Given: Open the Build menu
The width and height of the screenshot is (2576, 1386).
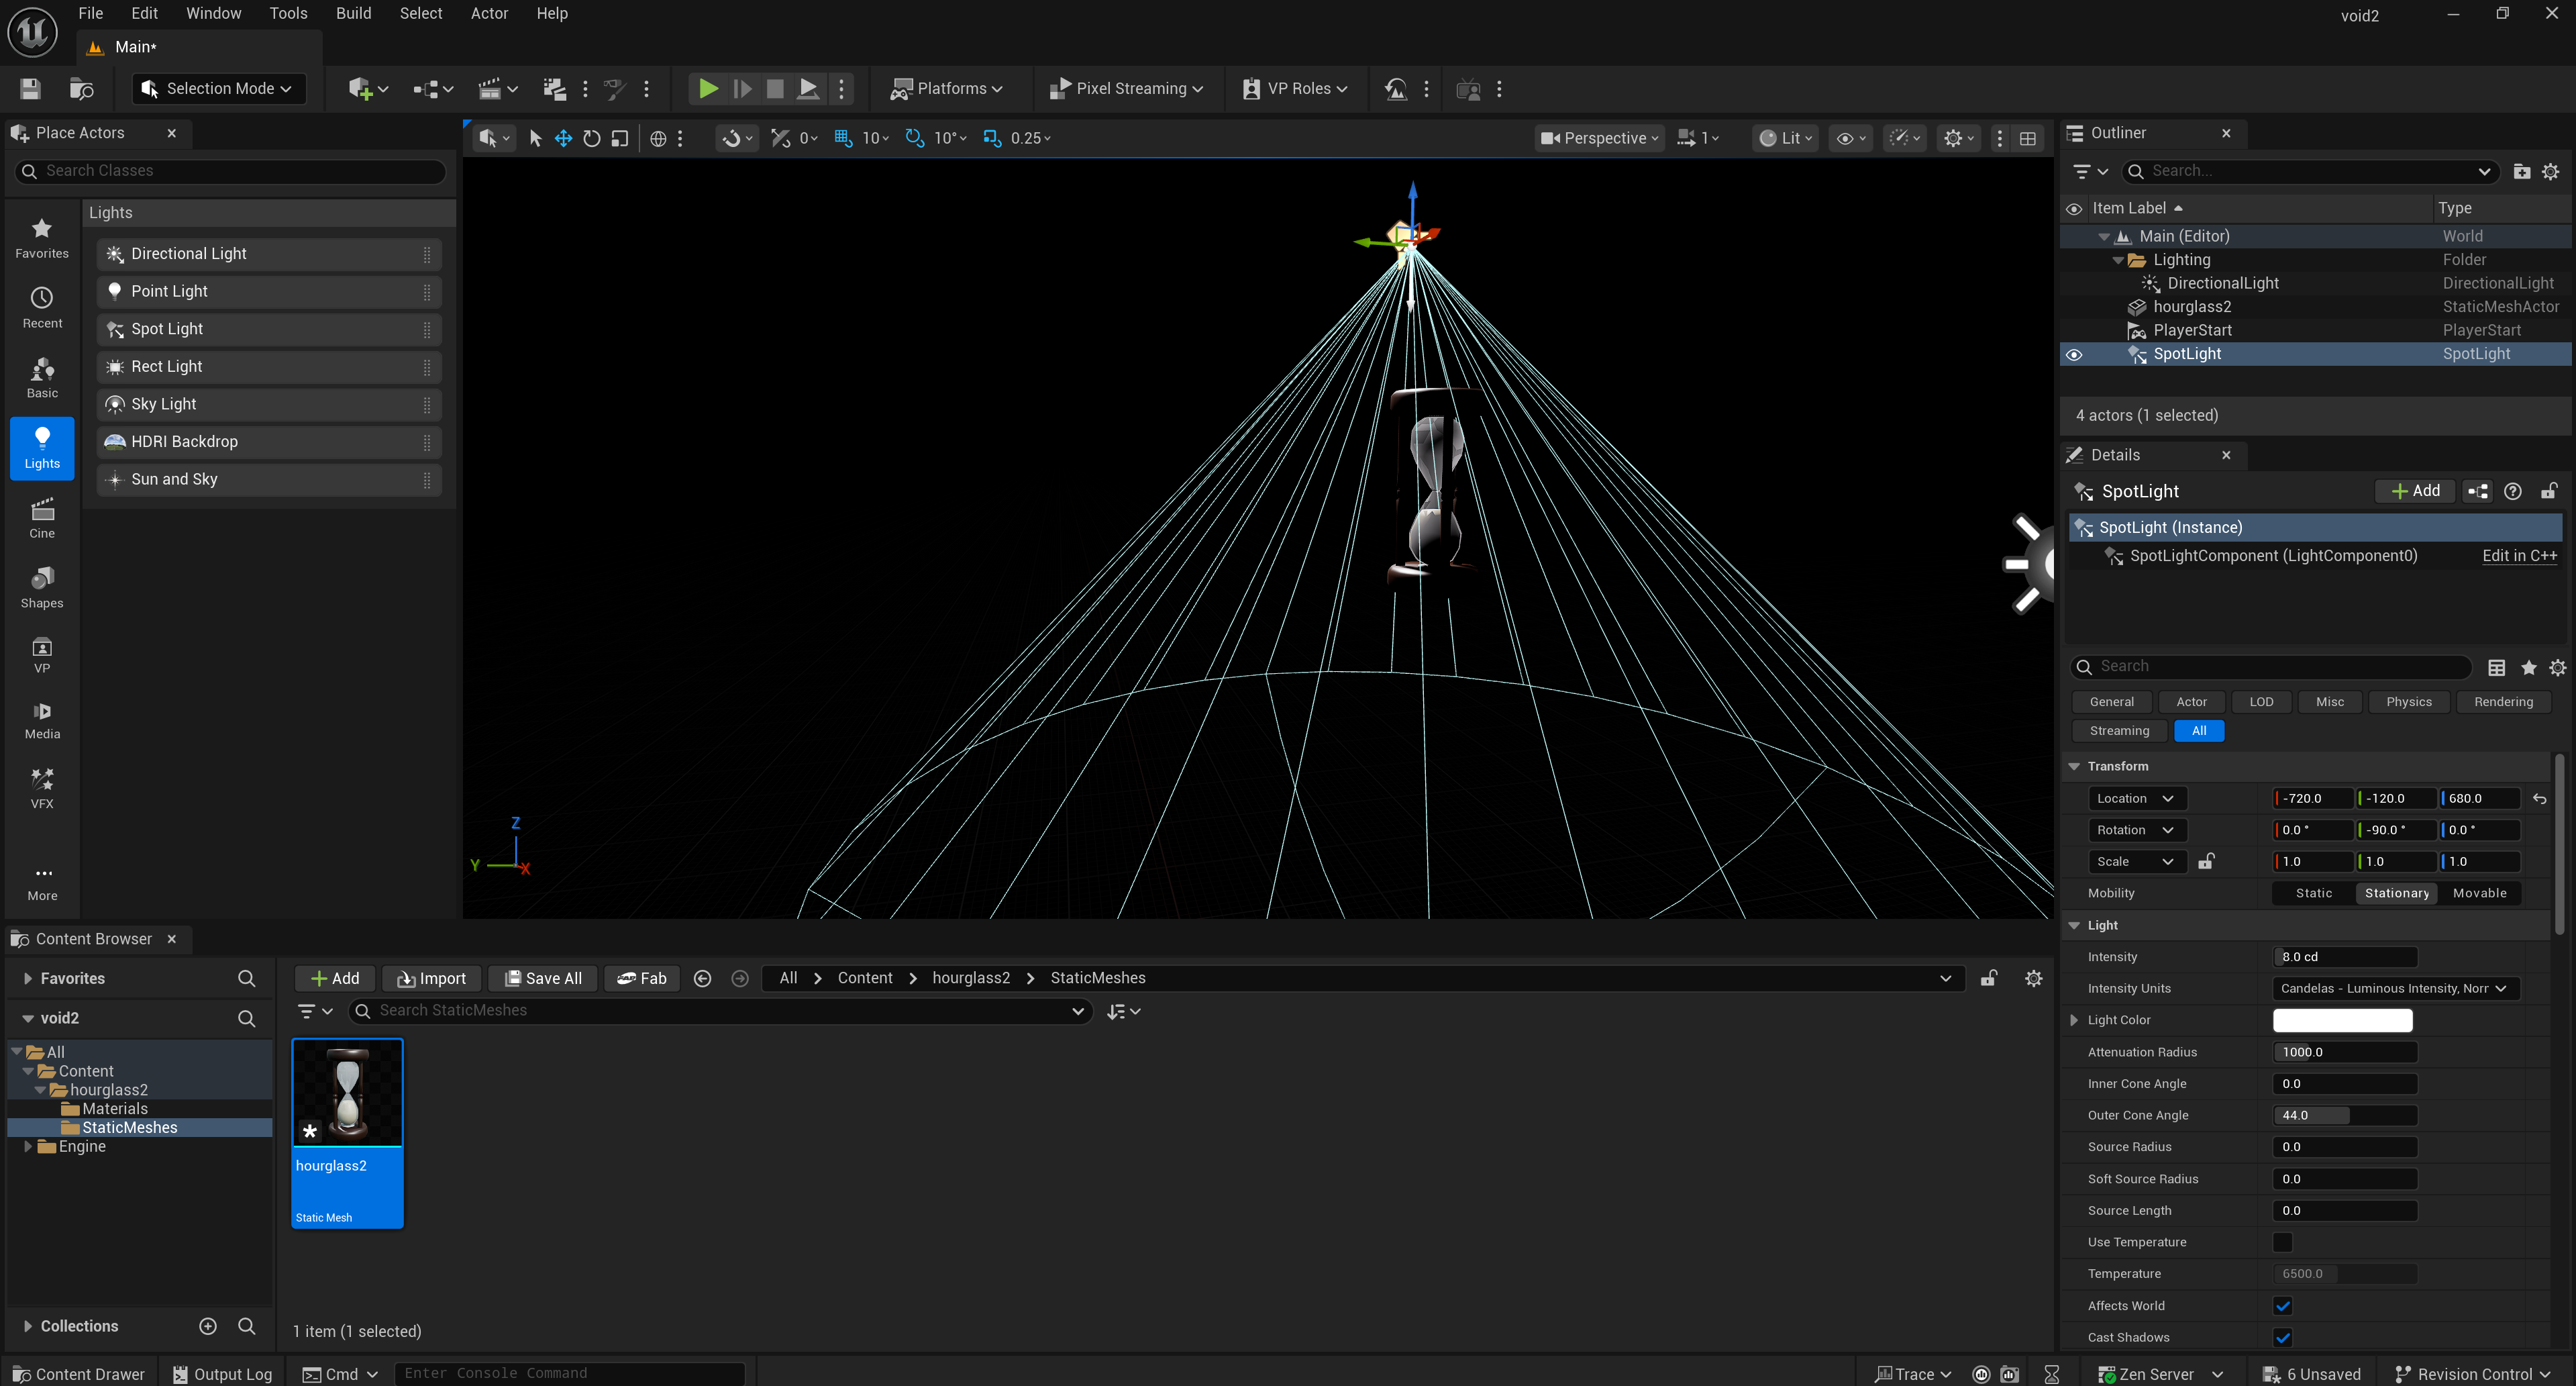Looking at the screenshot, I should 353,13.
